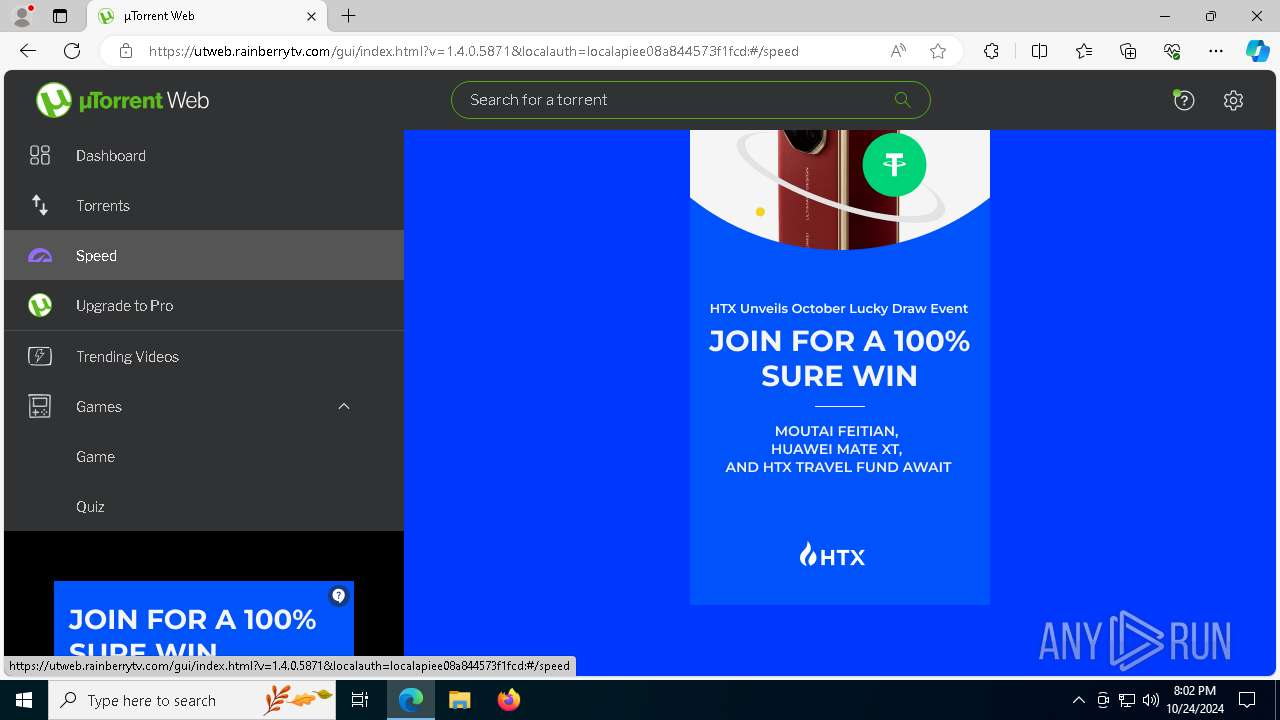Open the µTorrent settings gear
This screenshot has width=1280, height=720.
click(1233, 100)
